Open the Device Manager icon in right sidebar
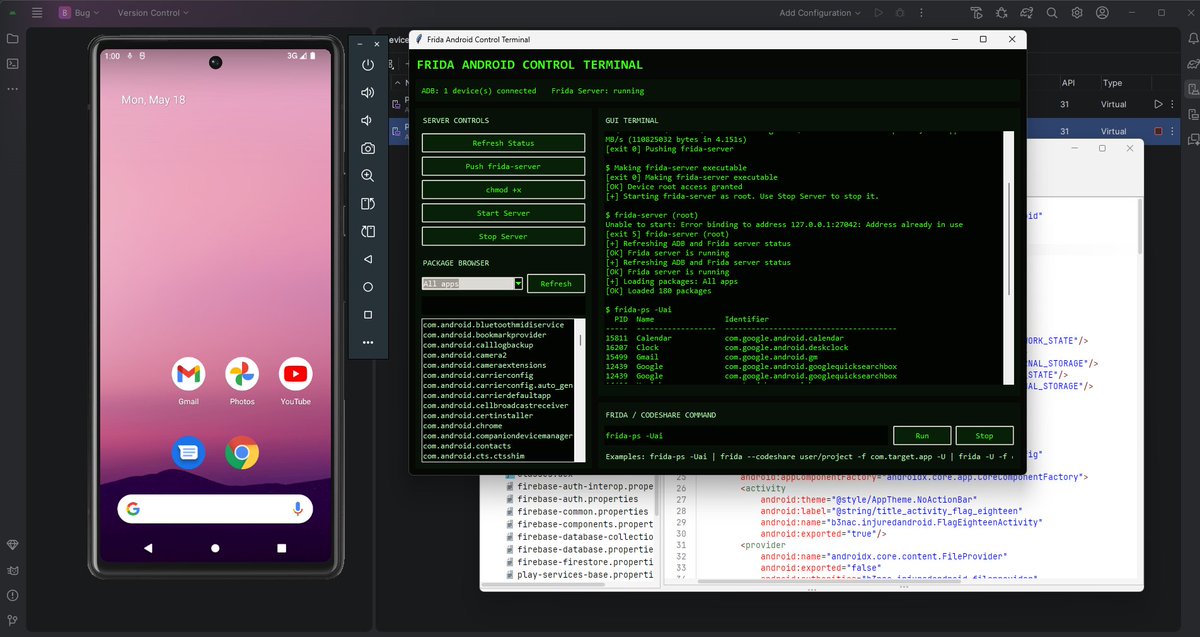Image resolution: width=1200 pixels, height=637 pixels. [x=1192, y=88]
